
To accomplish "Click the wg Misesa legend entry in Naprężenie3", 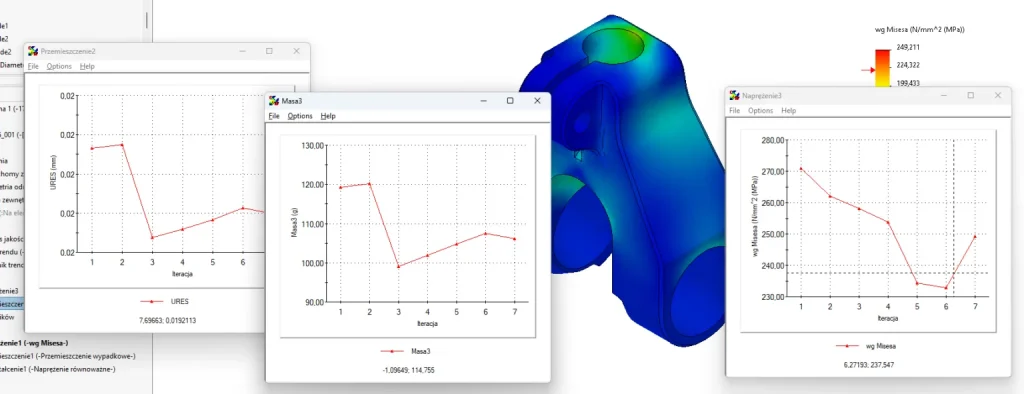I will tap(865, 346).
